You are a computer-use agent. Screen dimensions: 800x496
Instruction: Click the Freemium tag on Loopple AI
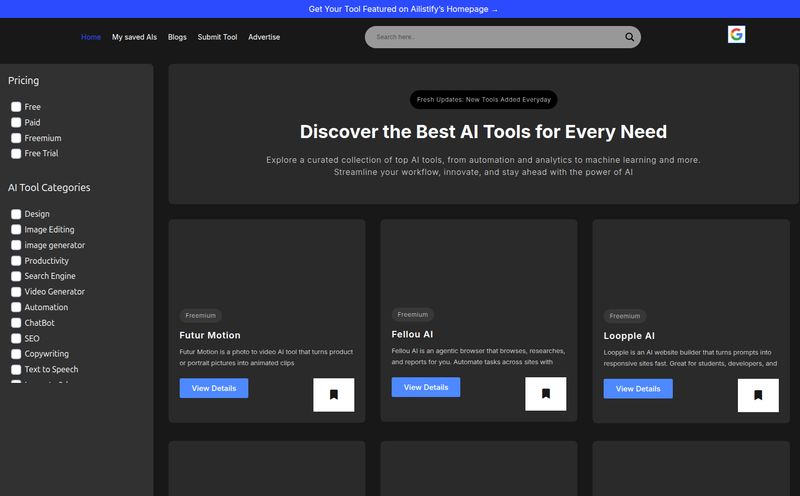pos(624,316)
